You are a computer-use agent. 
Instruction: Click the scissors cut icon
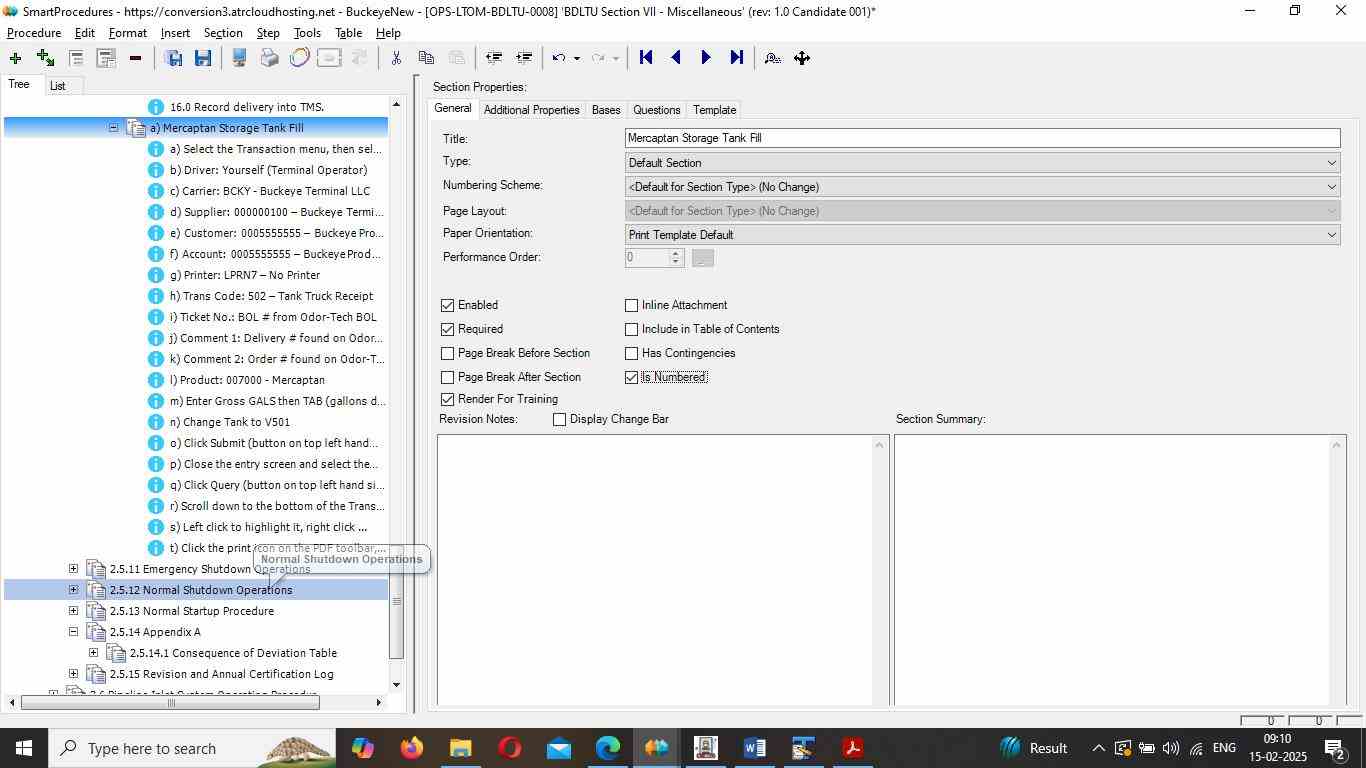click(396, 58)
